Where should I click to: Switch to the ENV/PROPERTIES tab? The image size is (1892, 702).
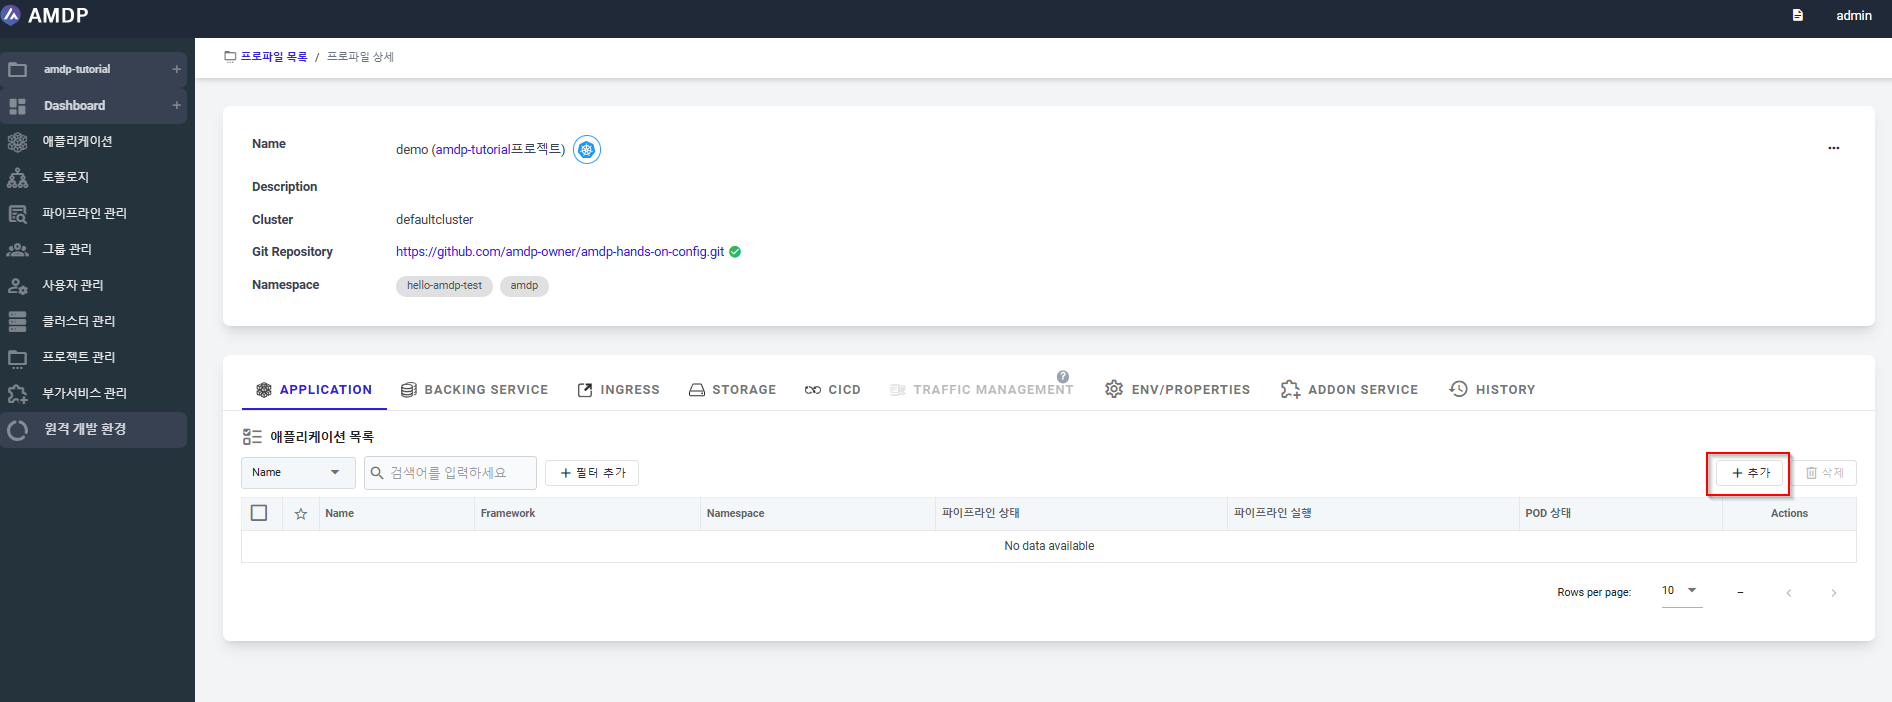point(1177,390)
